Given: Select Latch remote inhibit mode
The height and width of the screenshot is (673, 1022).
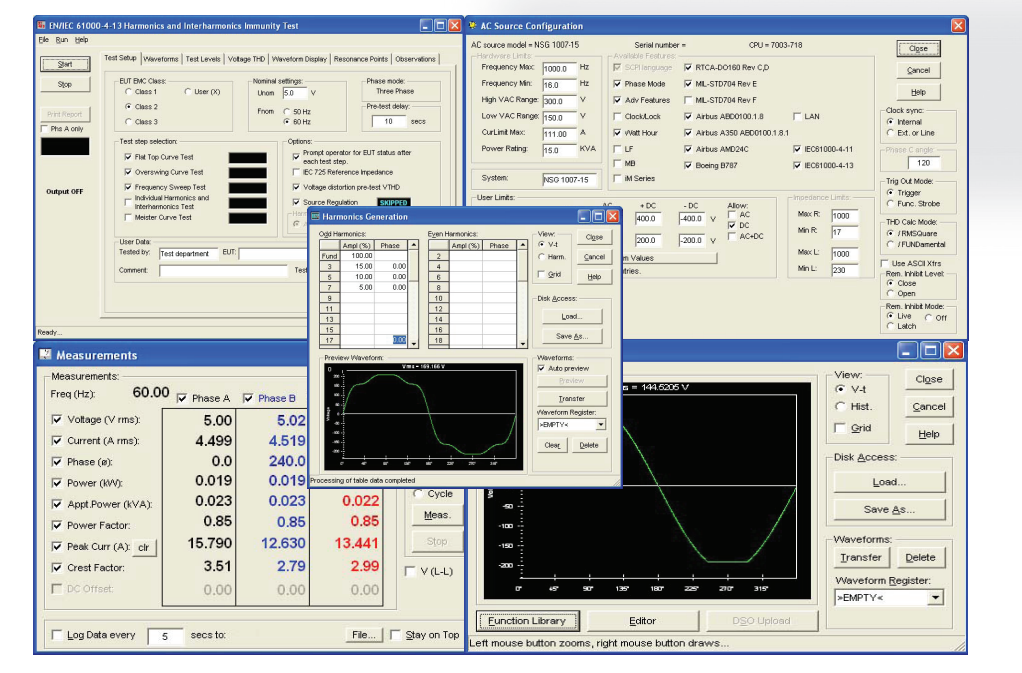Looking at the screenshot, I should pos(890,326).
